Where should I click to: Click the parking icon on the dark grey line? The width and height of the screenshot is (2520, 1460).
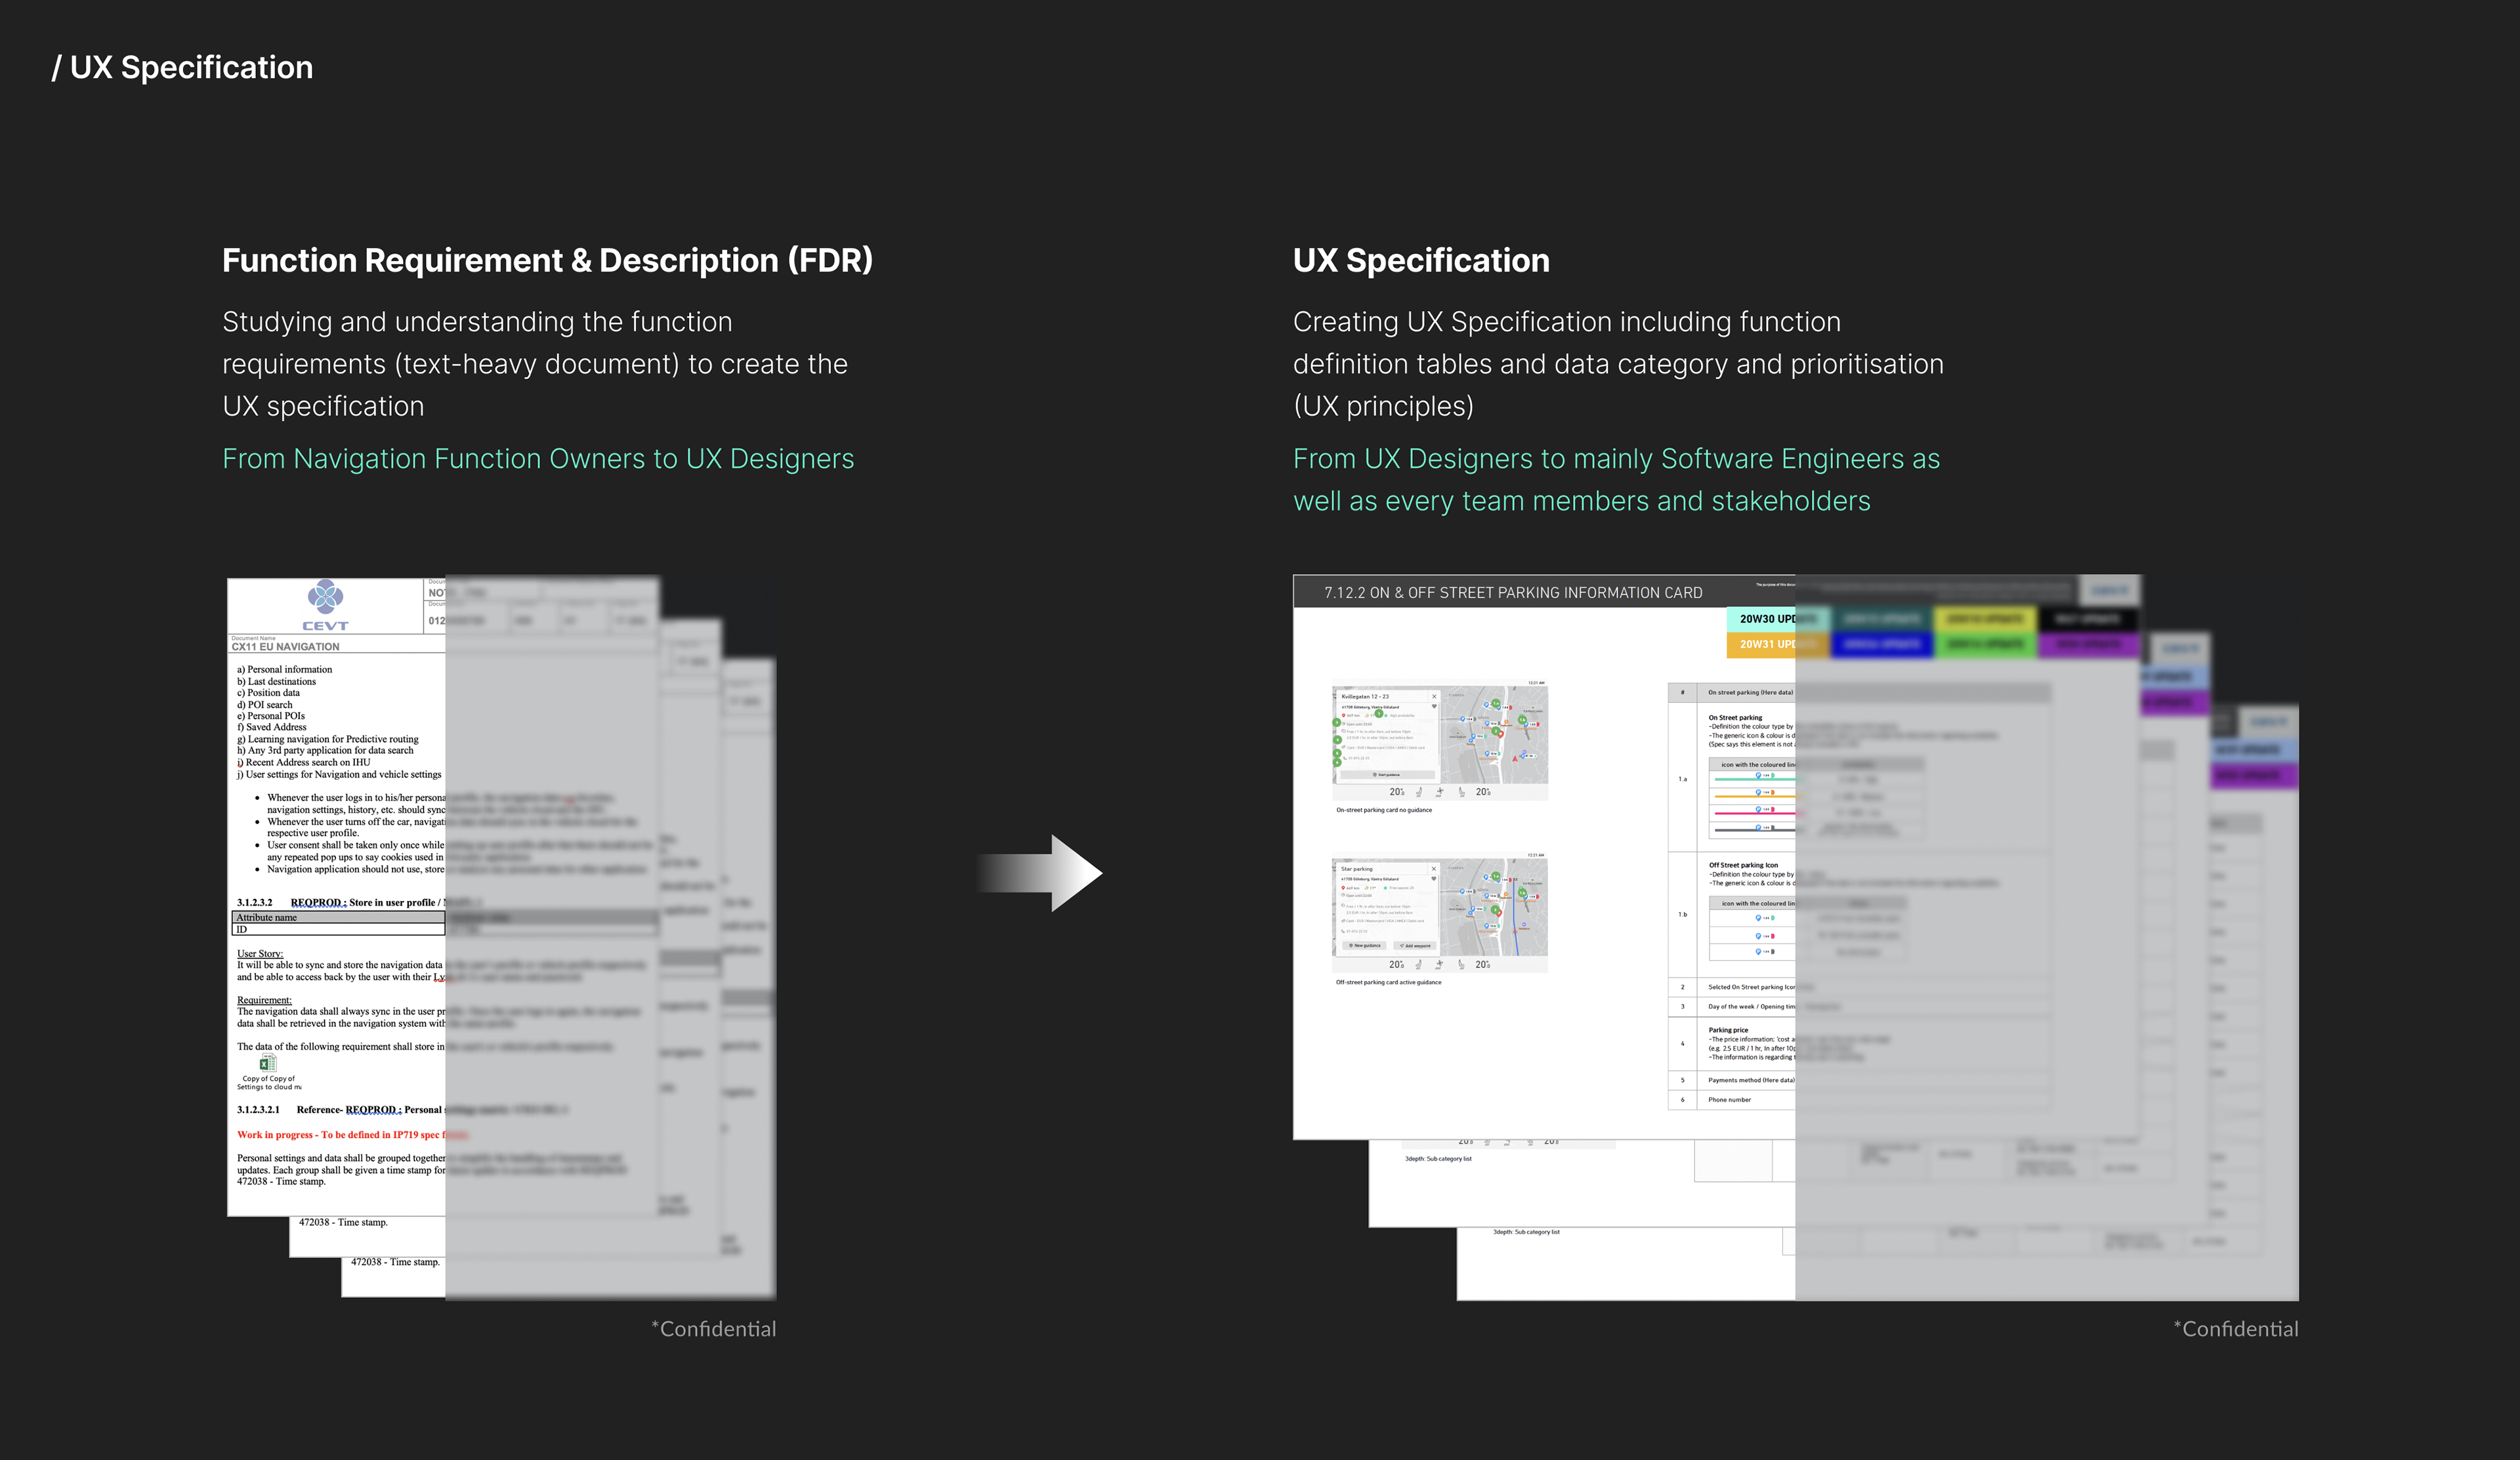click(1758, 828)
